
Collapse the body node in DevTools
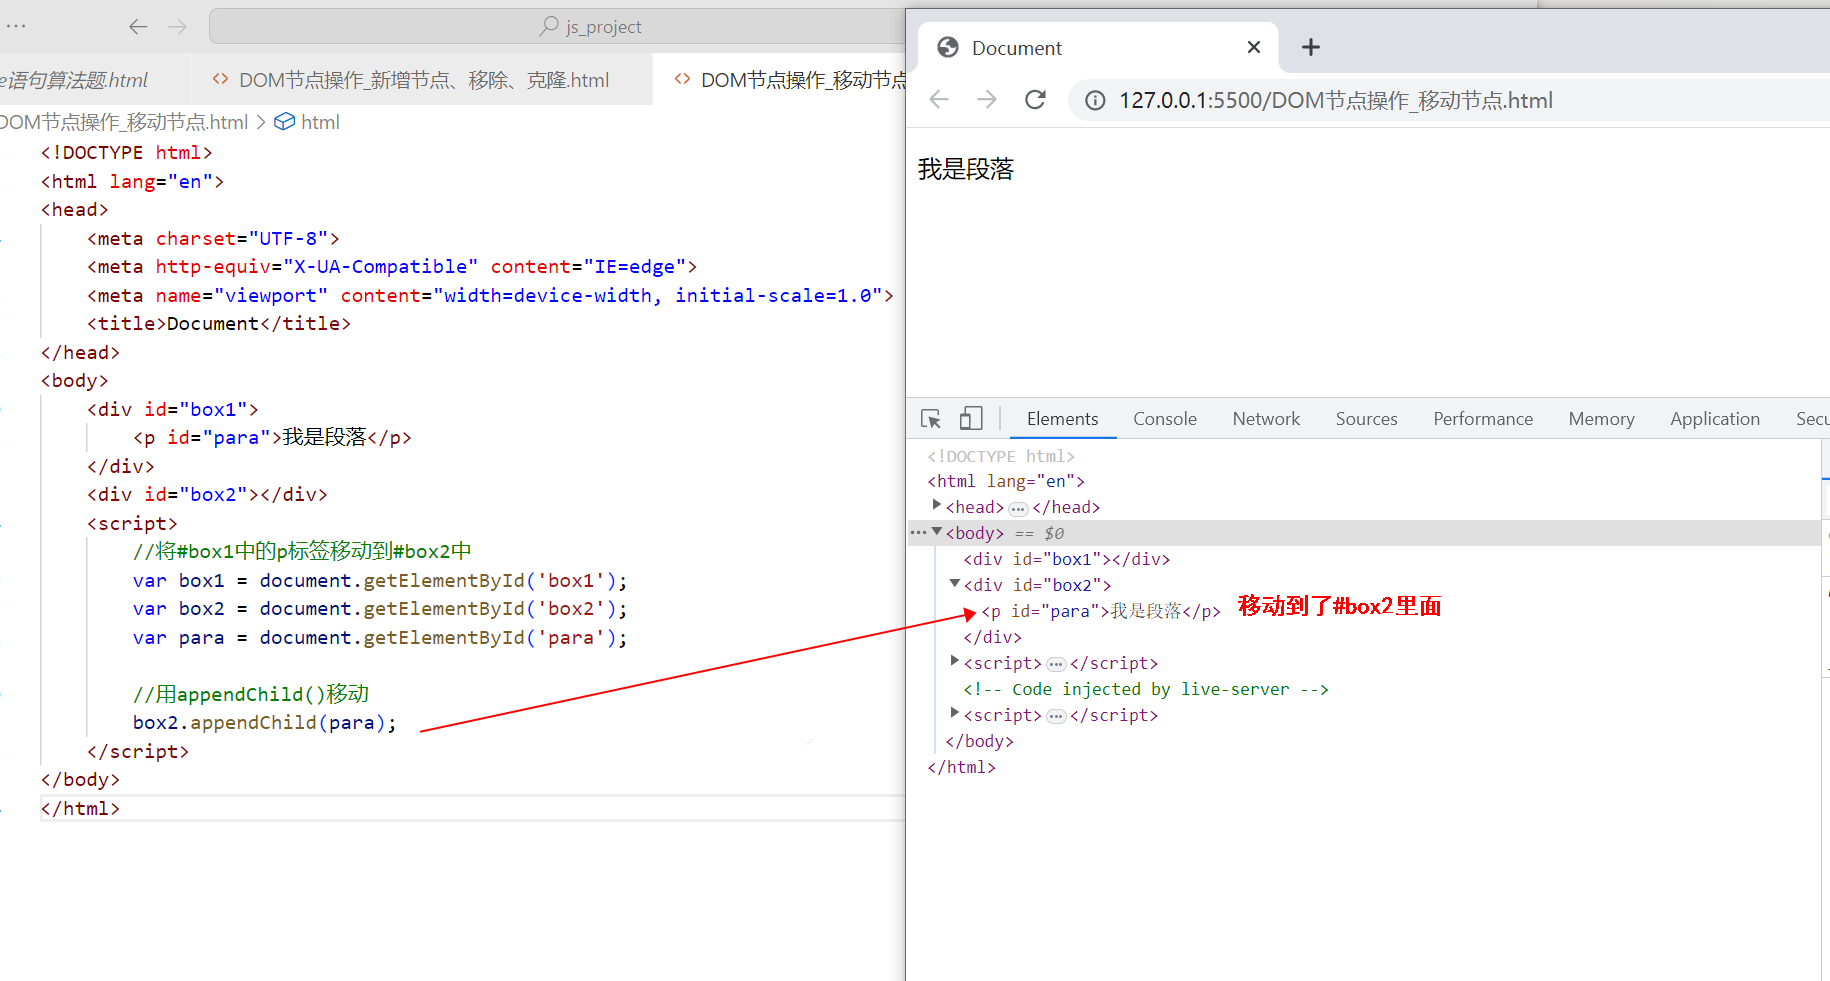pyautogui.click(x=937, y=532)
